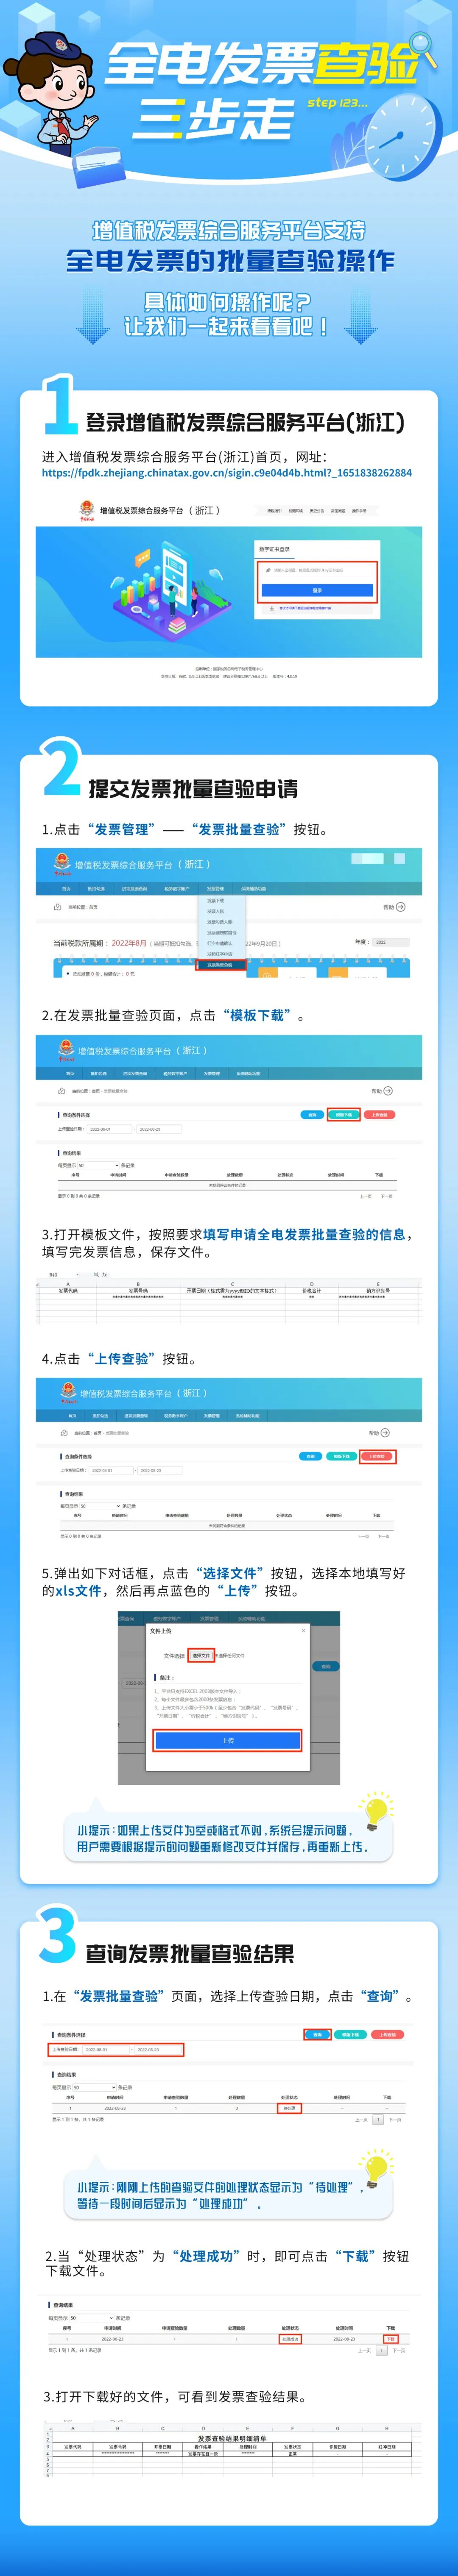Click the 帮助 arrow icon in the 模板下载 step screenshot
The image size is (458, 2576).
(x=387, y=1091)
